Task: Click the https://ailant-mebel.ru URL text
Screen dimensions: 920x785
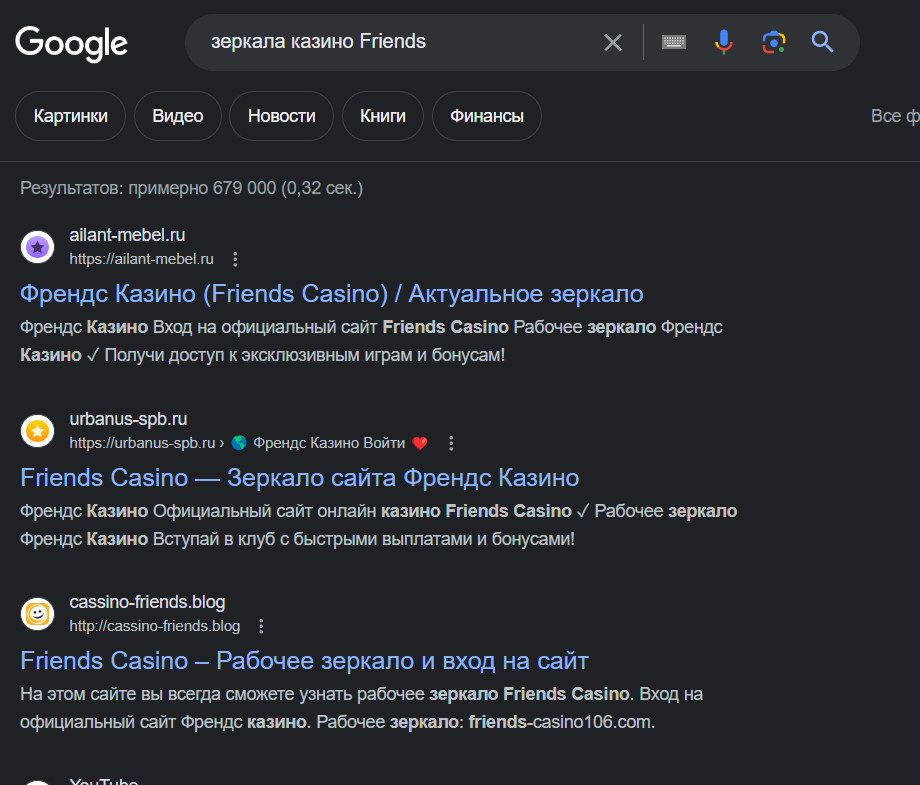Action: (141, 259)
